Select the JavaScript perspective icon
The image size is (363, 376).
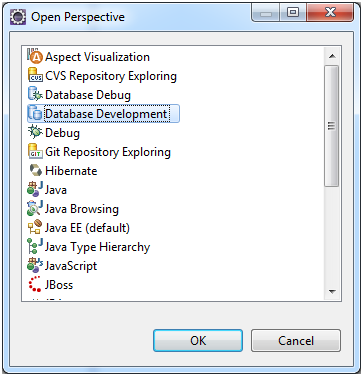point(35,266)
